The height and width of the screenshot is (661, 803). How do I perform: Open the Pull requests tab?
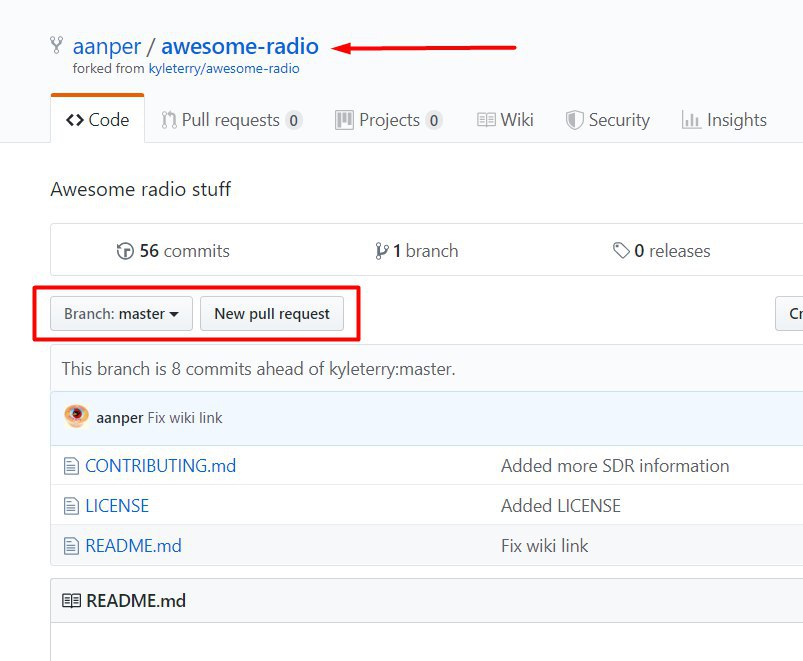click(231, 120)
